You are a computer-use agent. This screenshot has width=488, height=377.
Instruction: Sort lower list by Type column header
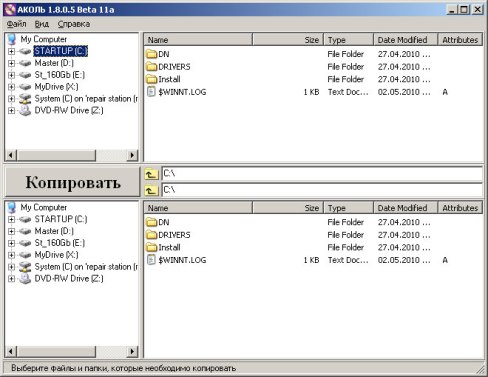tap(349, 208)
